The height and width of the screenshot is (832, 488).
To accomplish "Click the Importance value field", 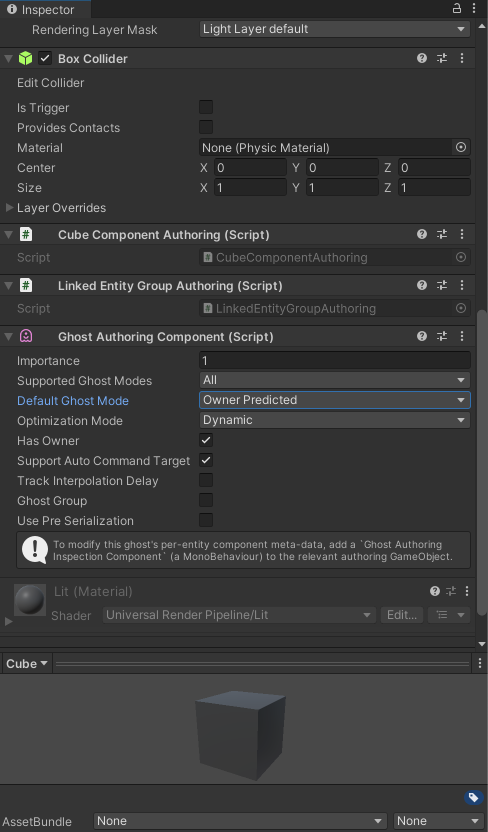I will tap(335, 361).
